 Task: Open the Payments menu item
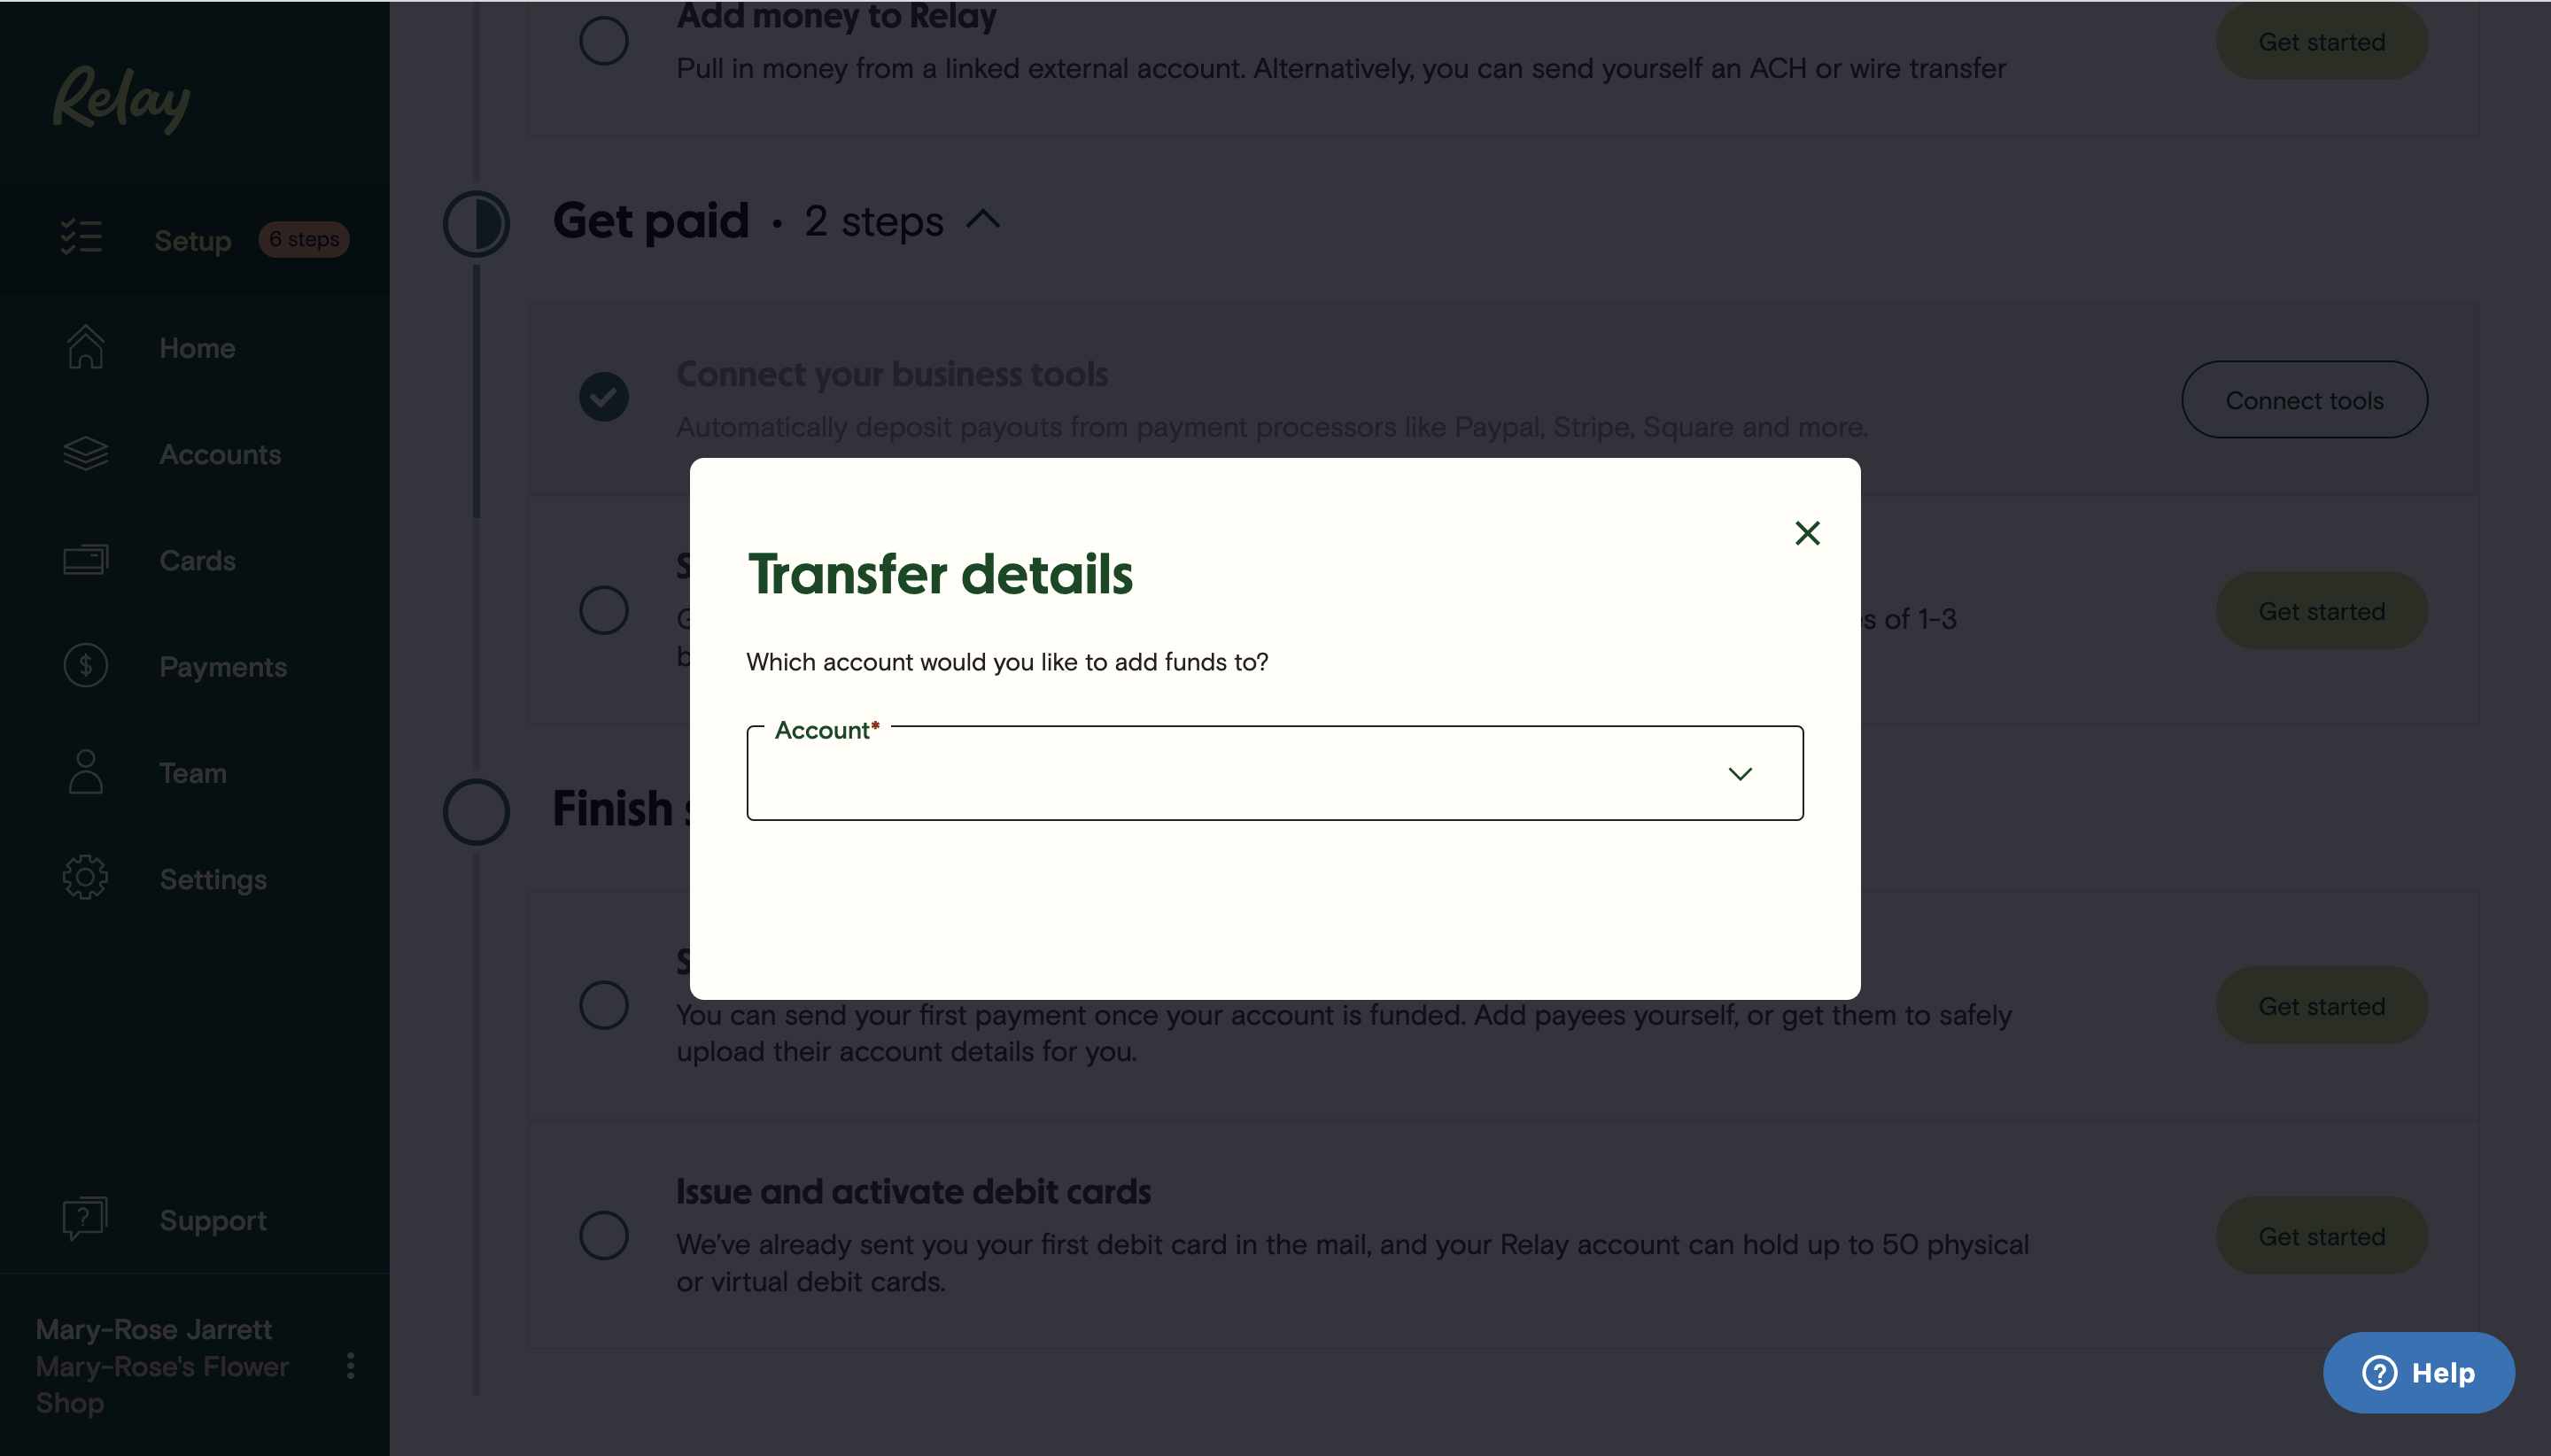click(222, 667)
